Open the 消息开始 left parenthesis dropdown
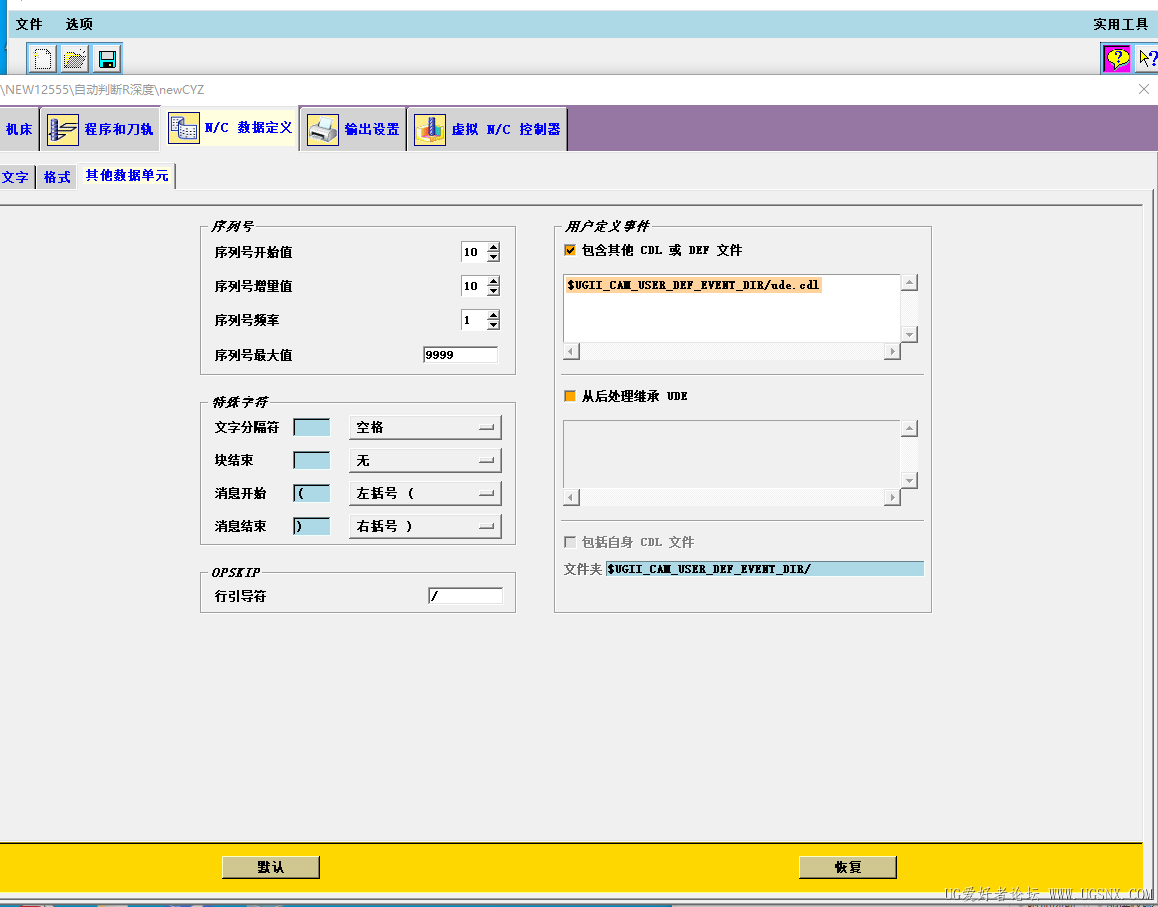 pos(425,492)
